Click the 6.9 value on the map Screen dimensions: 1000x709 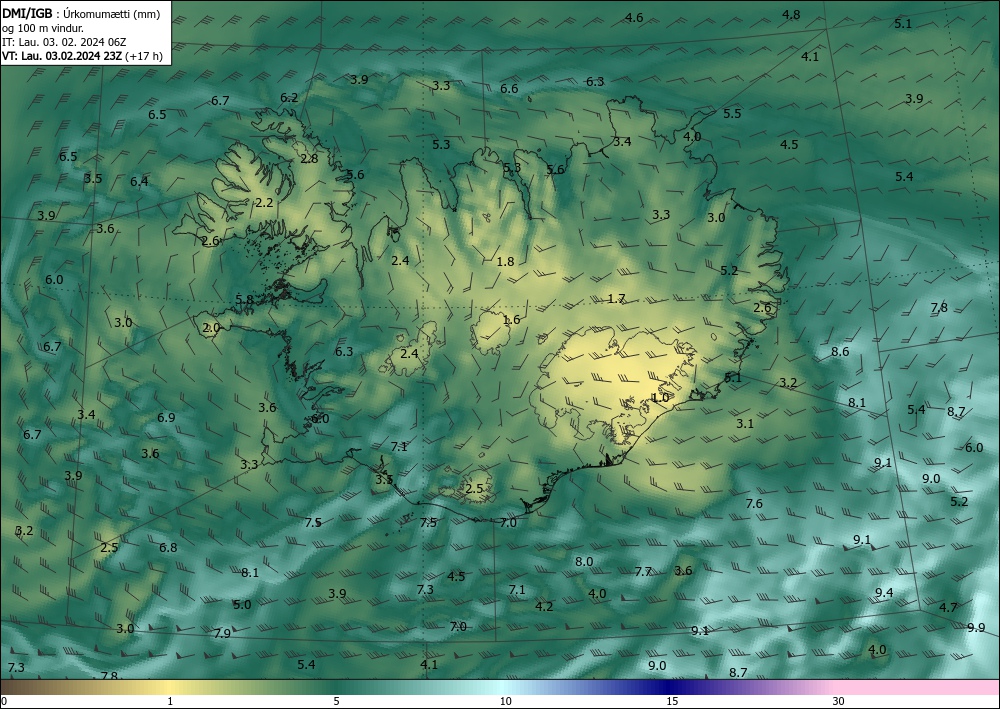tap(166, 418)
